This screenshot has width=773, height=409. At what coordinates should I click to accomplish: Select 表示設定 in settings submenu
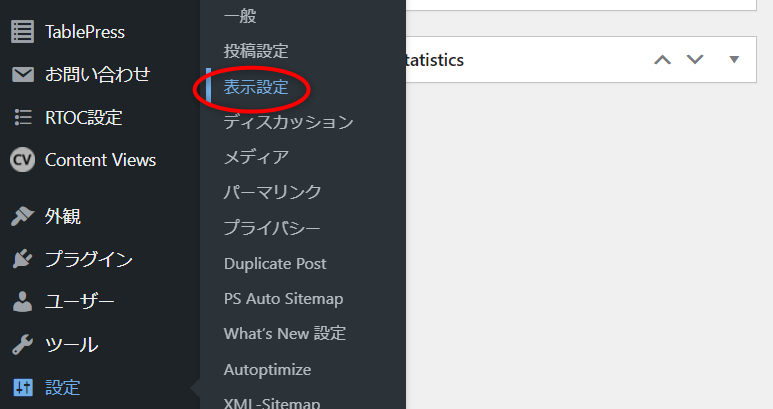pyautogui.click(x=256, y=87)
